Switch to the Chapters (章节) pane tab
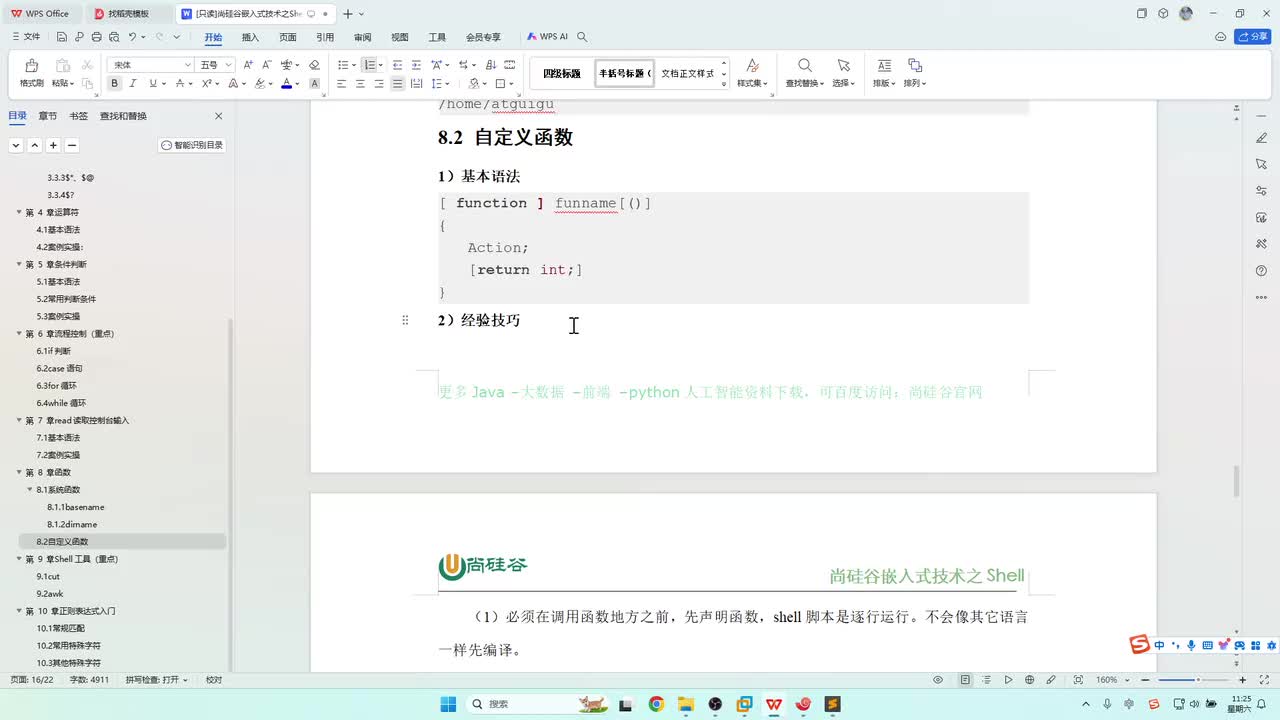Viewport: 1280px width, 720px height. point(48,116)
